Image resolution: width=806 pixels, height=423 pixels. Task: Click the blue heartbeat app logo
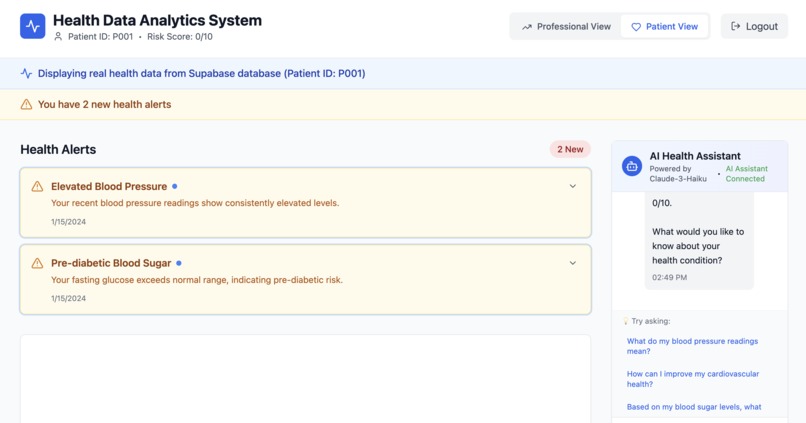coord(32,26)
